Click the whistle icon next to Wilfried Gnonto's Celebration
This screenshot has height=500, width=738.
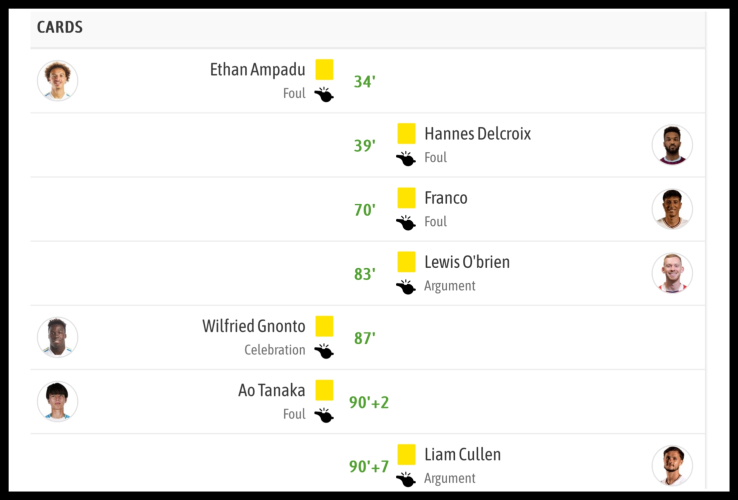[x=324, y=351]
